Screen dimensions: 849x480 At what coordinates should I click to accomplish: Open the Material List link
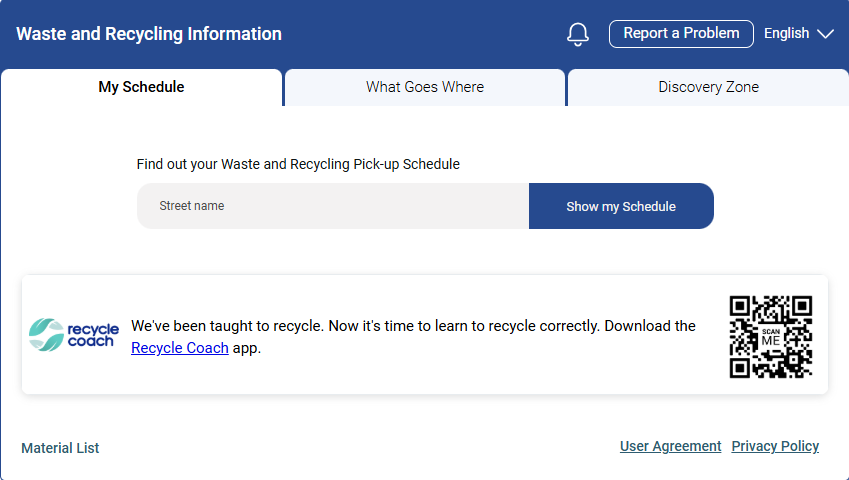(x=60, y=448)
